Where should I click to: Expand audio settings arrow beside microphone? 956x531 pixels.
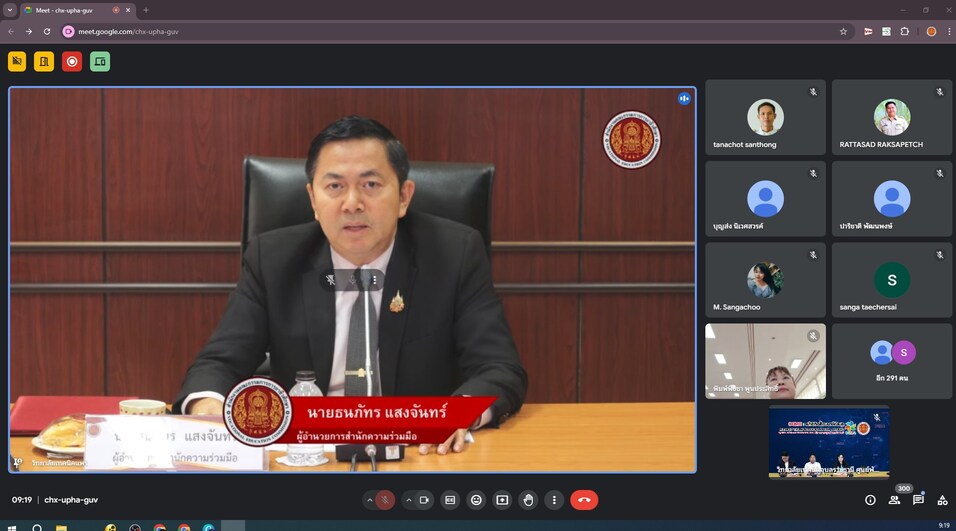pos(369,500)
